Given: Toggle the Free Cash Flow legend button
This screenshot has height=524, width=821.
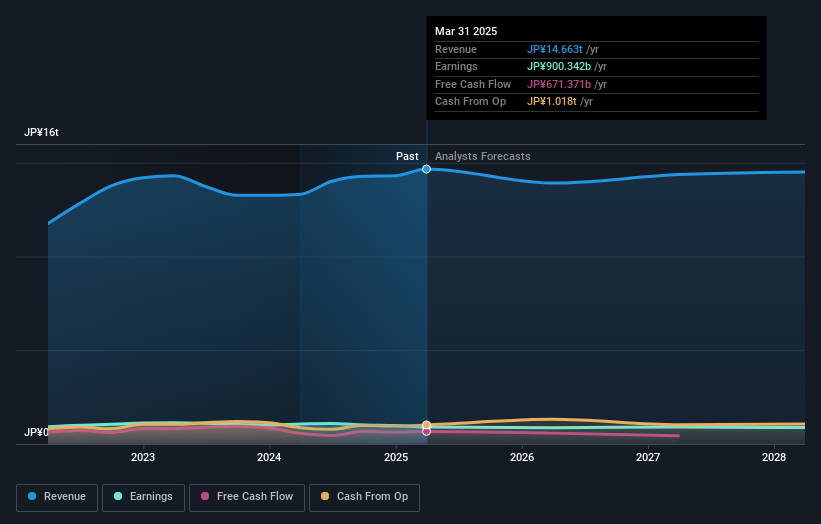Looking at the screenshot, I should pos(247,497).
